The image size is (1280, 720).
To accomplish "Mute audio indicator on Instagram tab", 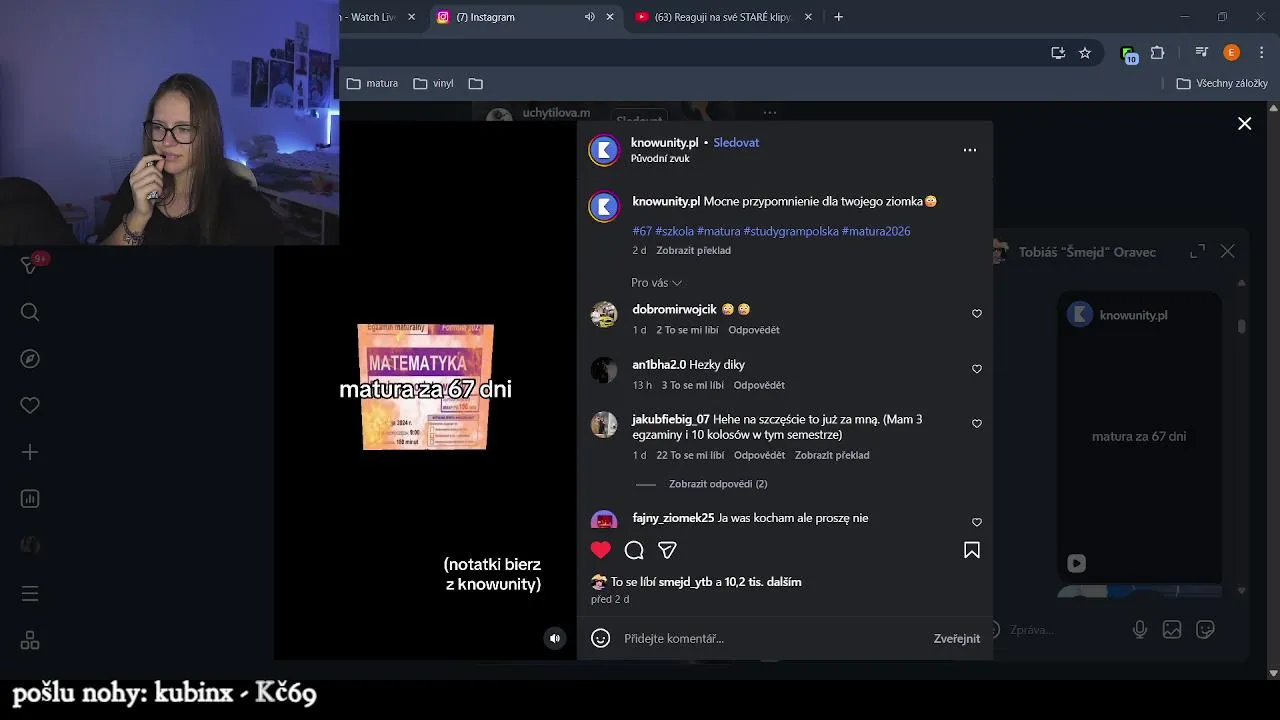I will pos(589,17).
